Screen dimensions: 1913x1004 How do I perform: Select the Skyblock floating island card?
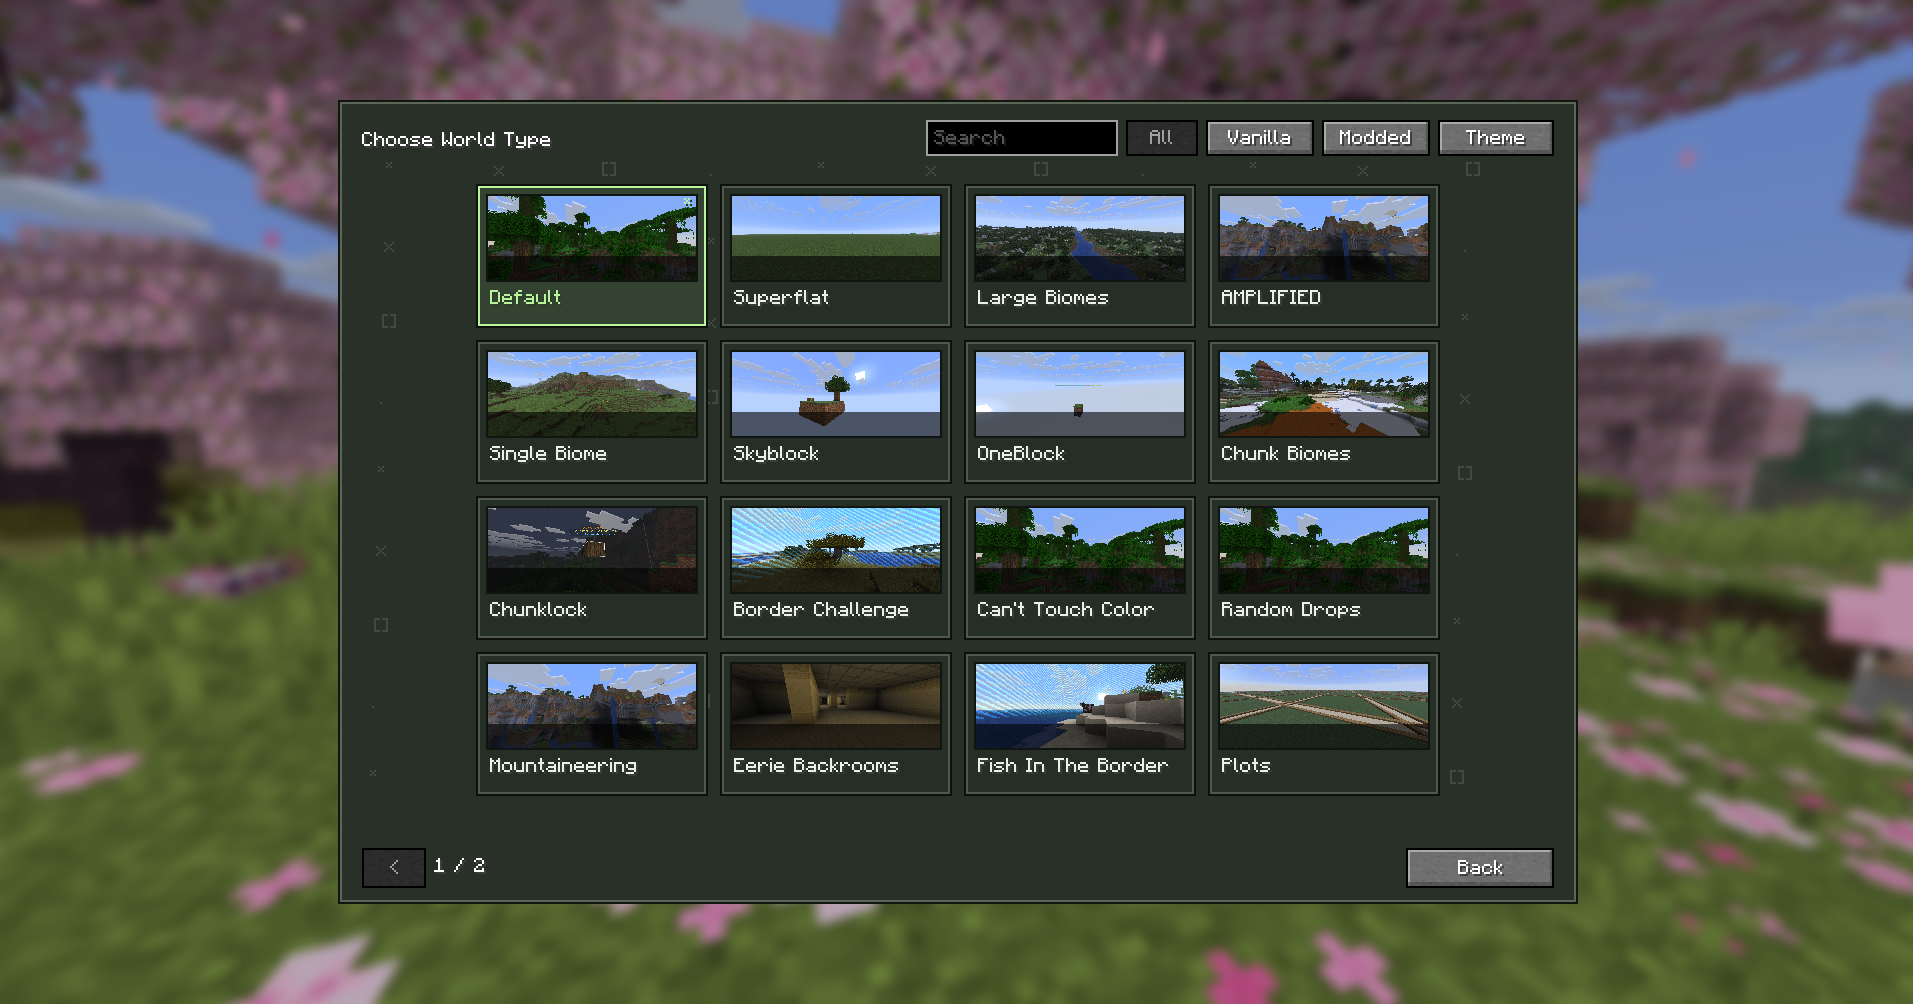[836, 412]
